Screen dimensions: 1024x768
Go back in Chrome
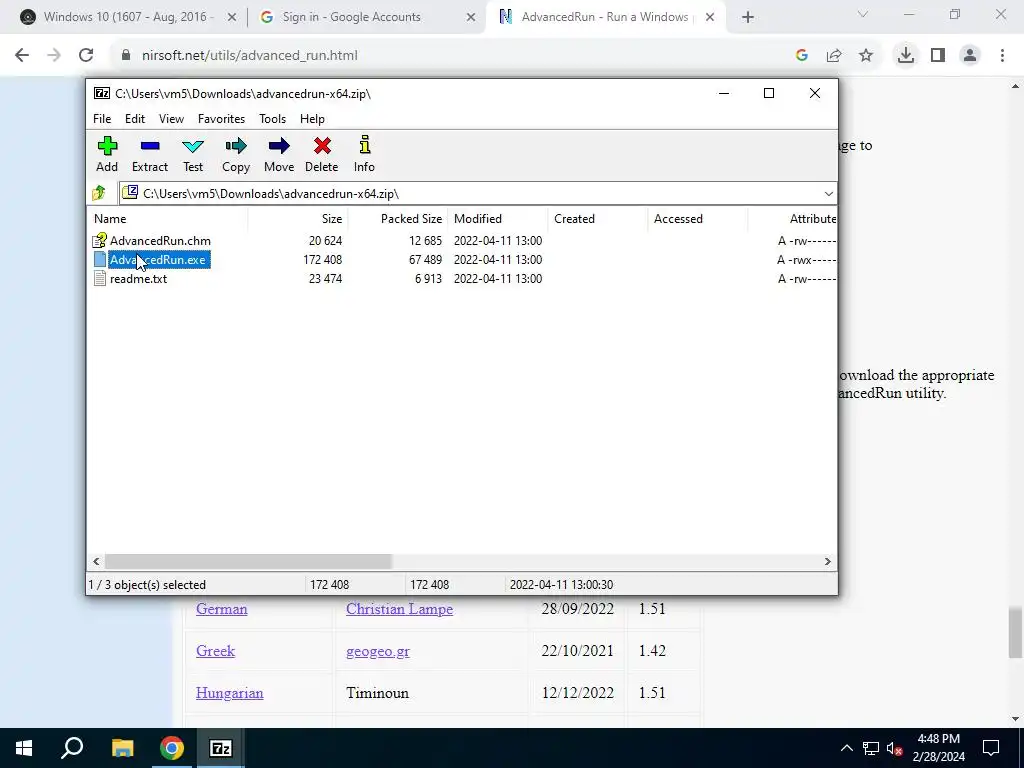pos(22,56)
